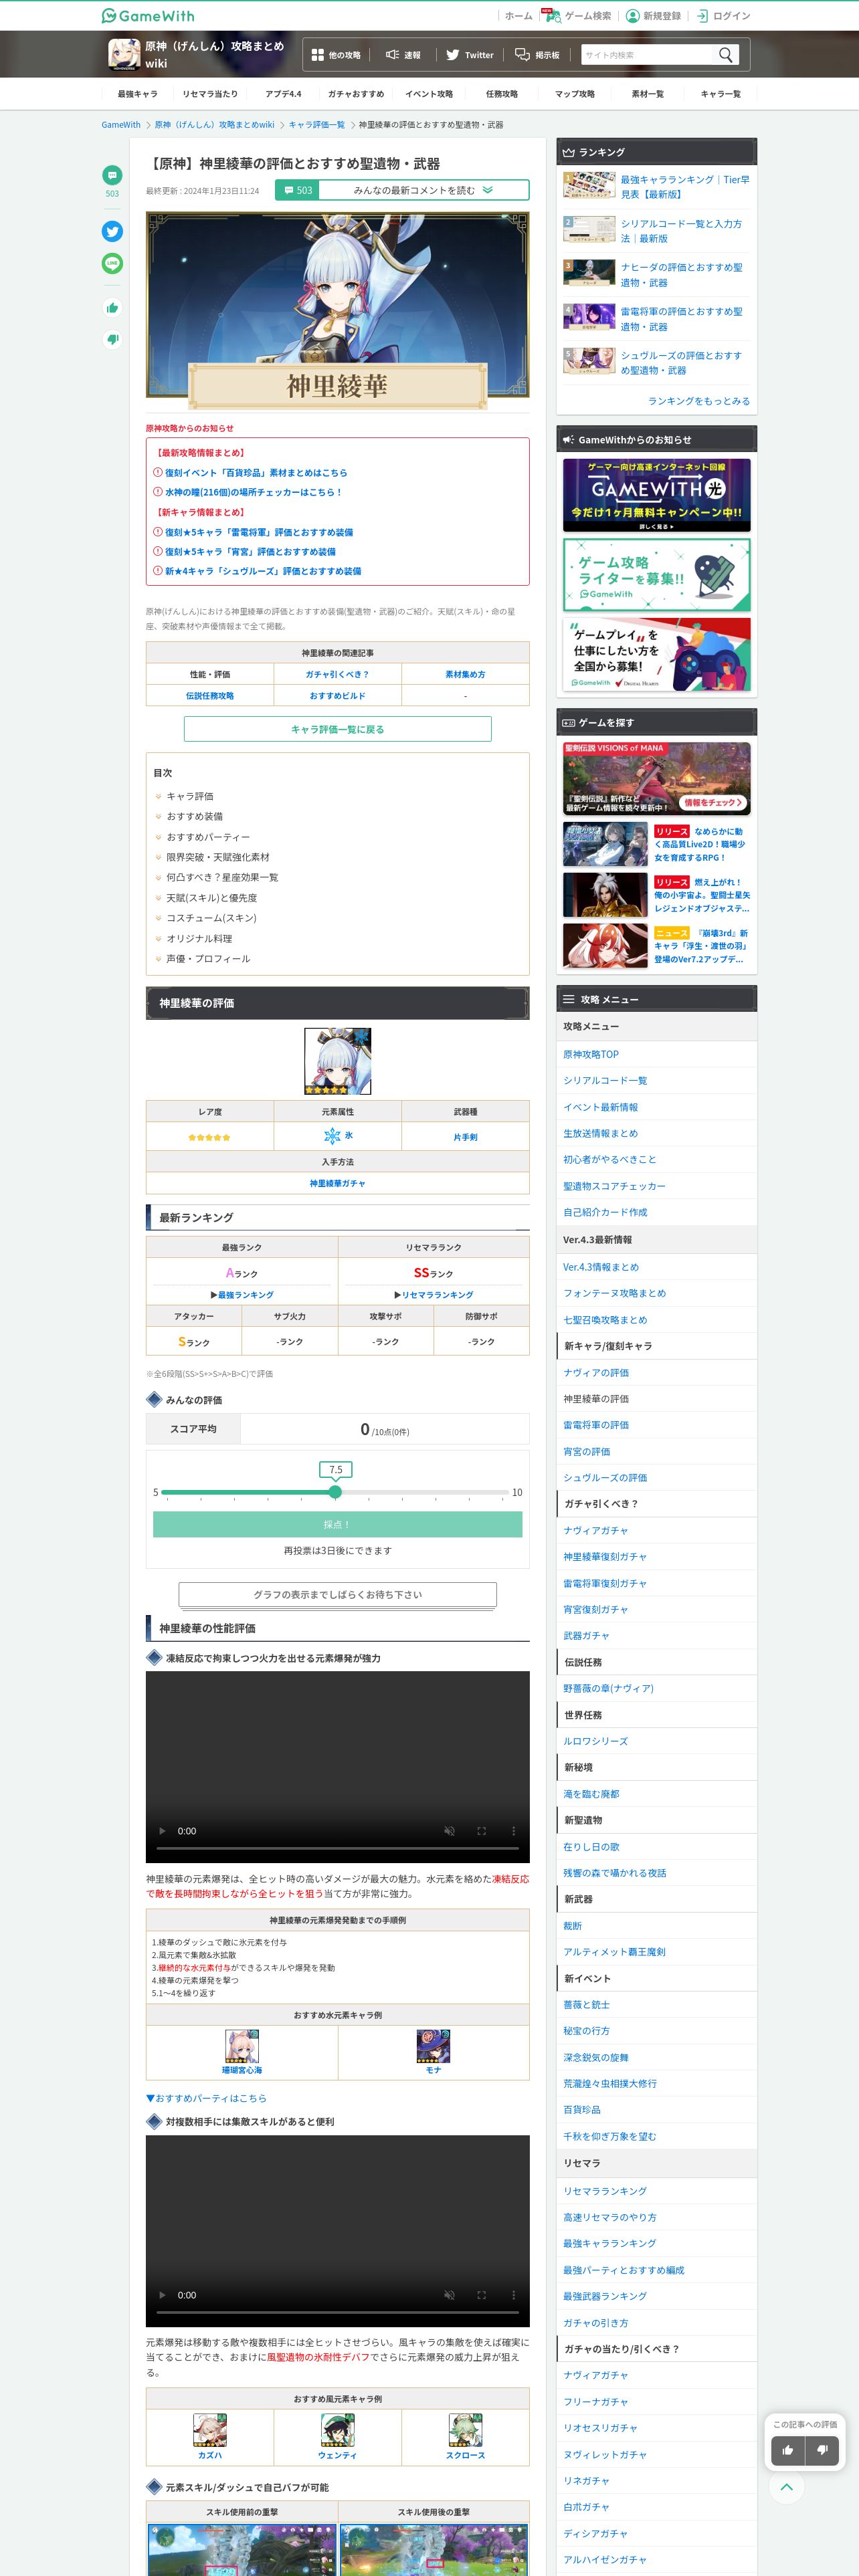Open the 他の攻略 dropdown menu
859x2576 pixels.
point(336,55)
